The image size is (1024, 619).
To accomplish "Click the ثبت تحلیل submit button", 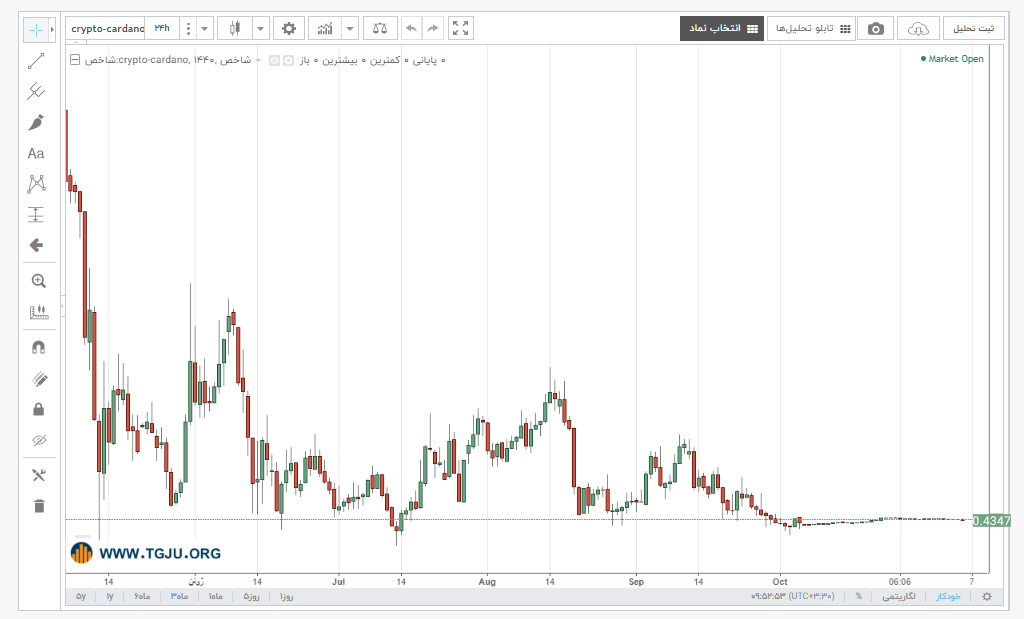I will click(973, 29).
